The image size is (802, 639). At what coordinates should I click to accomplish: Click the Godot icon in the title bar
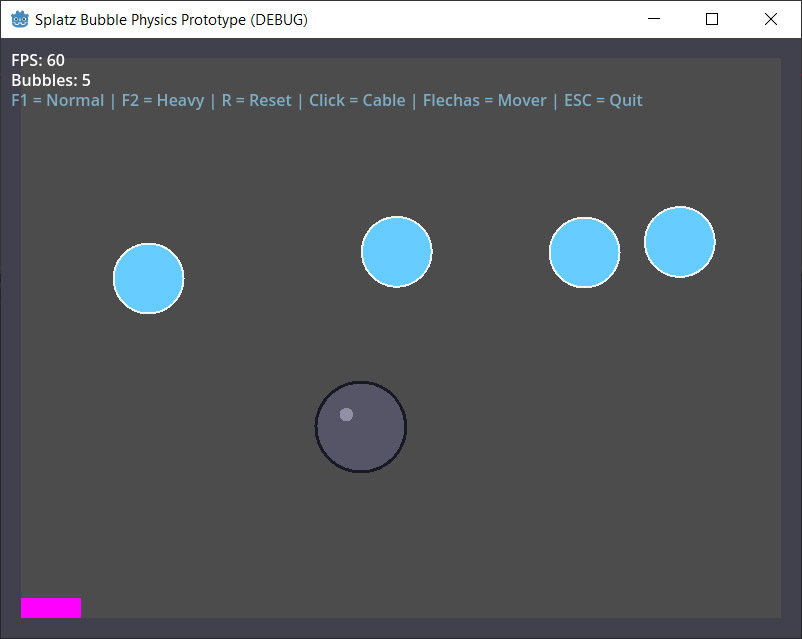click(20, 19)
